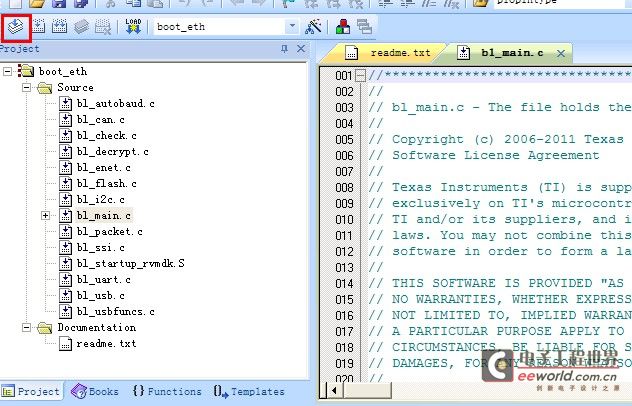Image resolution: width=632 pixels, height=406 pixels.
Task: Open Manage Components colored blocks icon
Action: (x=343, y=27)
